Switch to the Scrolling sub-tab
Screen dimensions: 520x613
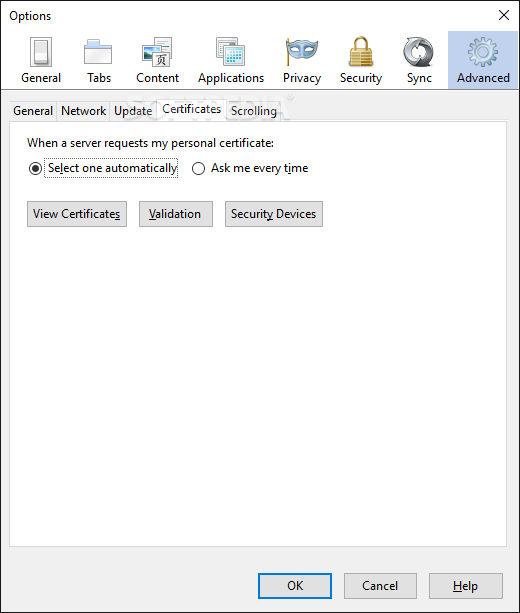click(x=254, y=111)
